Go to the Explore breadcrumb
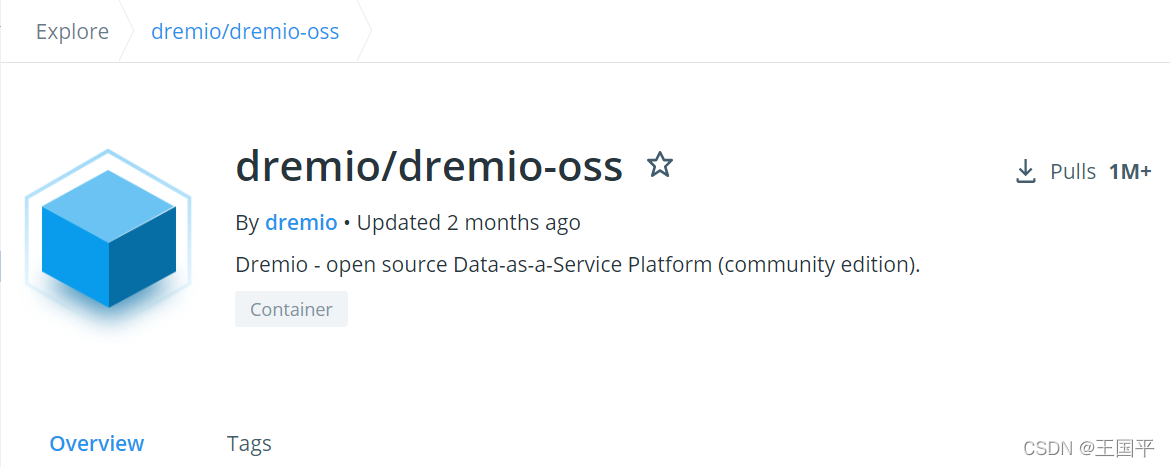This screenshot has height=467, width=1170. pyautogui.click(x=72, y=31)
